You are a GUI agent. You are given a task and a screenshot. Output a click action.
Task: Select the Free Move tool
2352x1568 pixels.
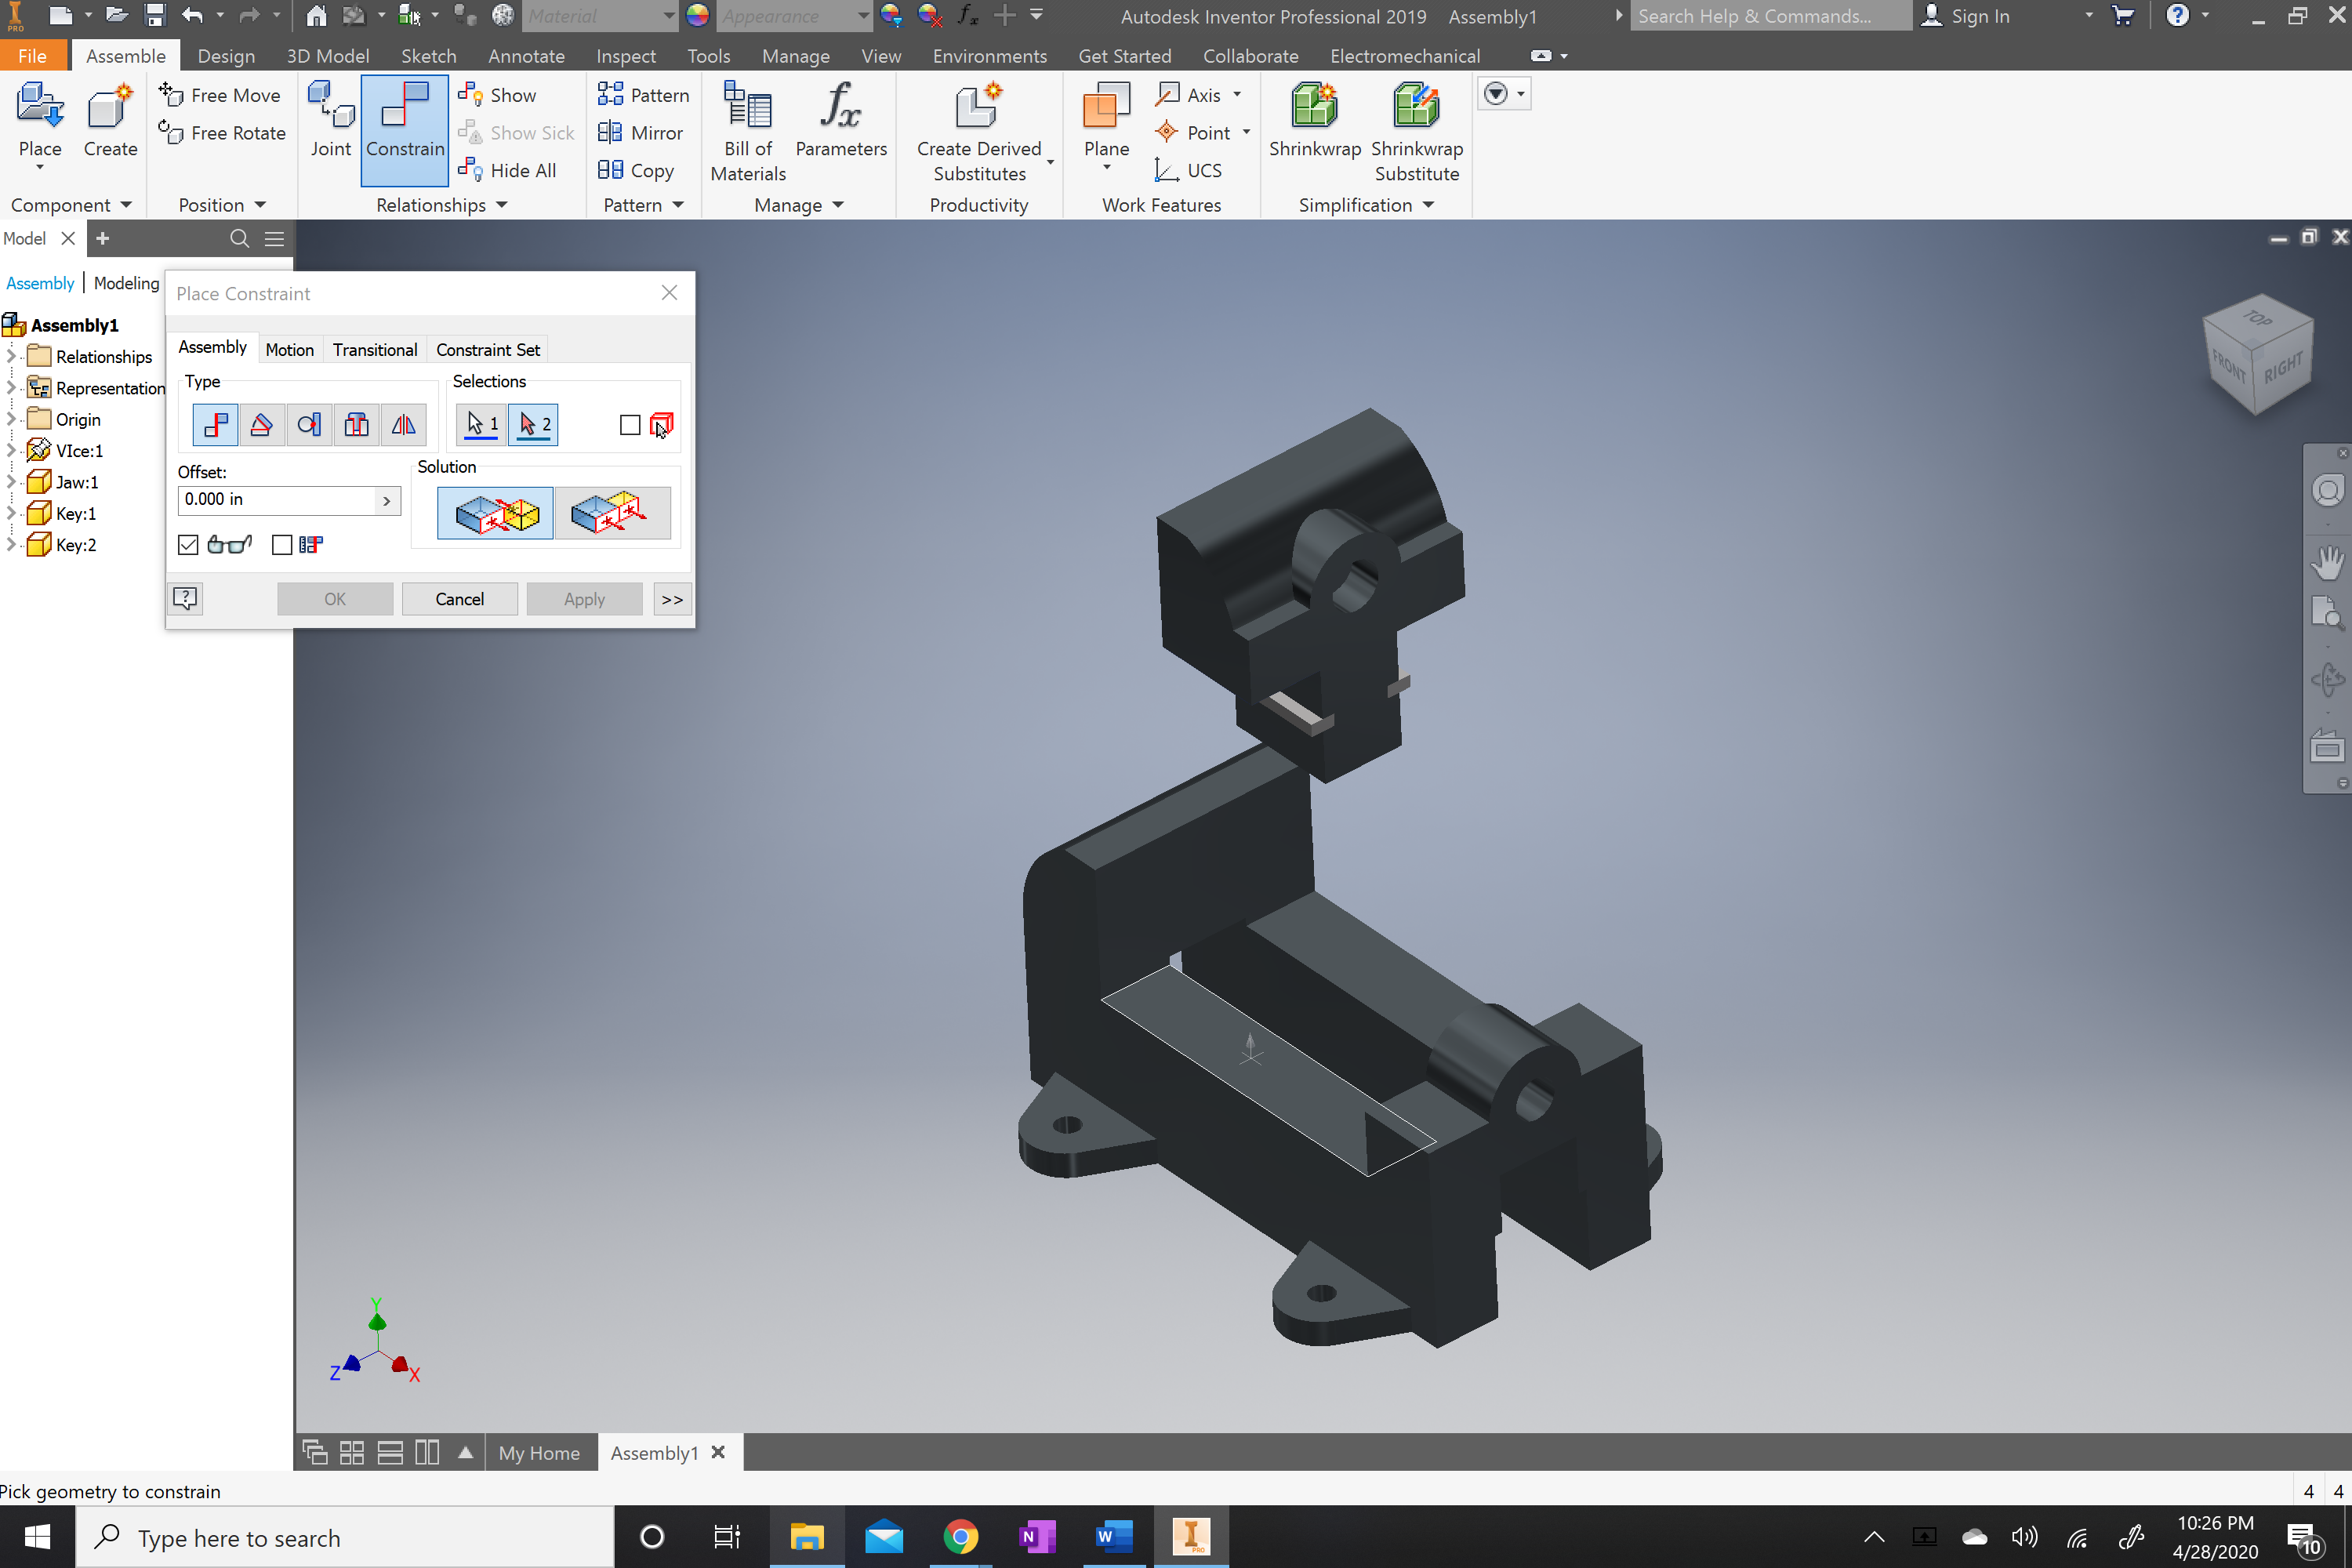pyautogui.click(x=220, y=95)
